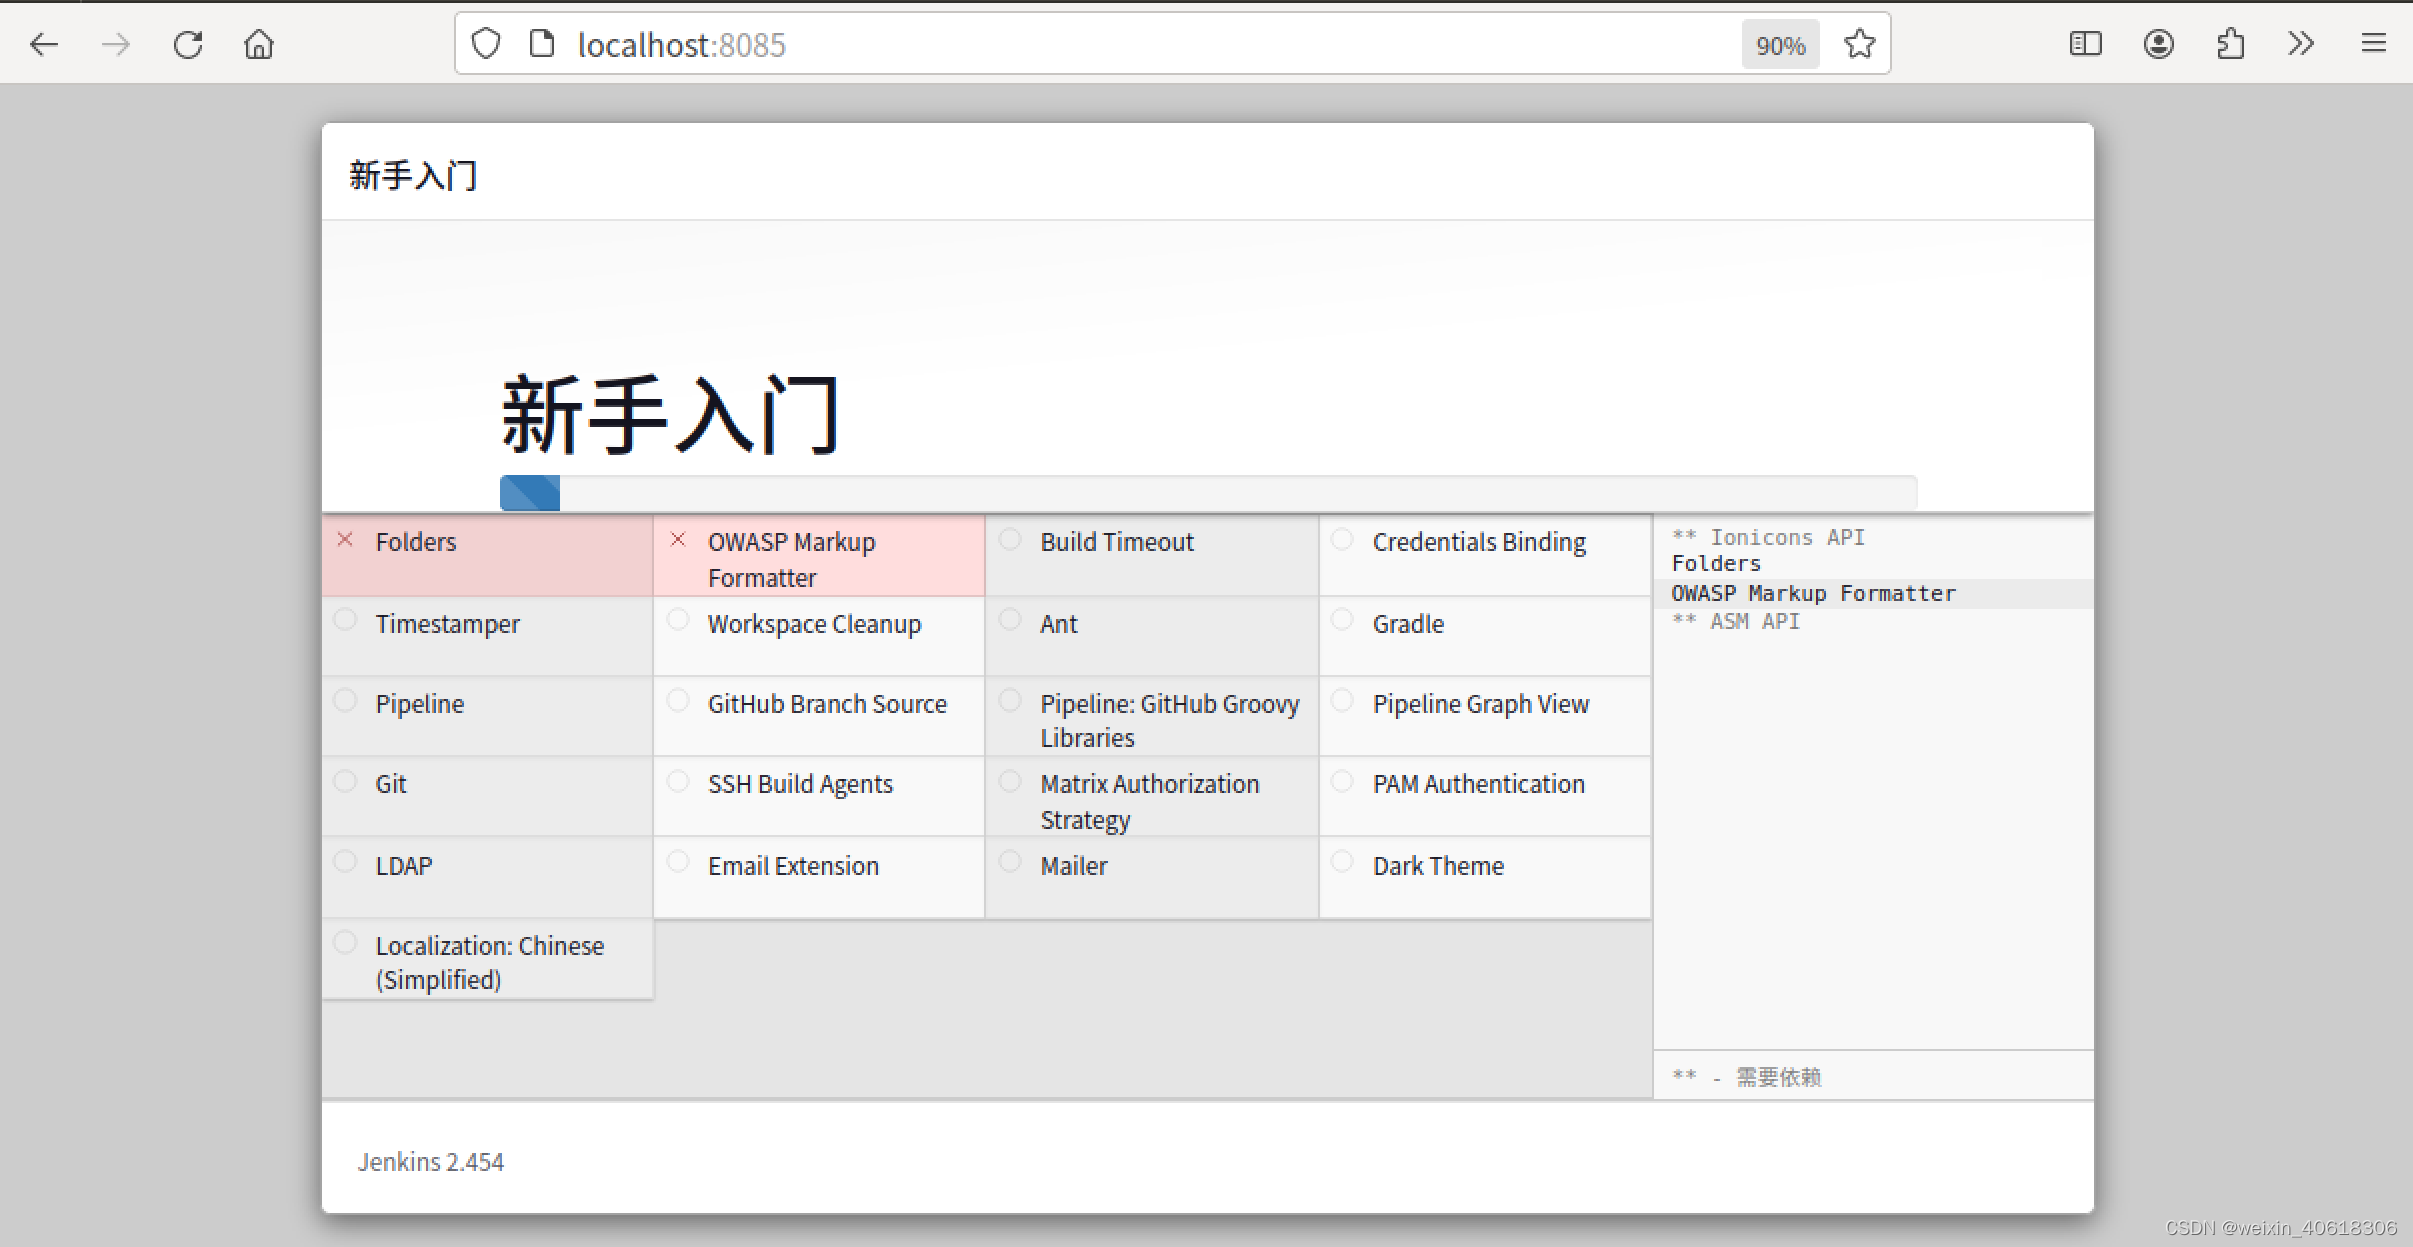This screenshot has width=2413, height=1247.
Task: Click the status circle for Pipeline
Action: [345, 700]
